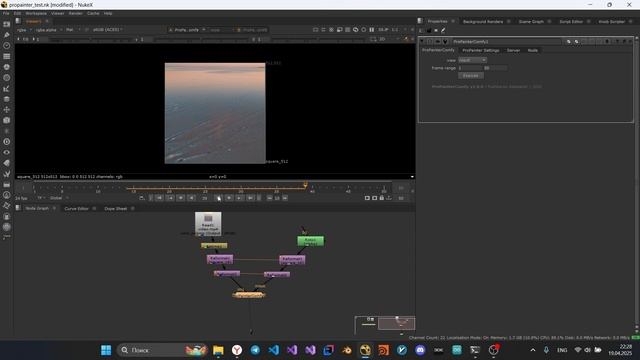Select the Server tab in properties

[513, 51]
